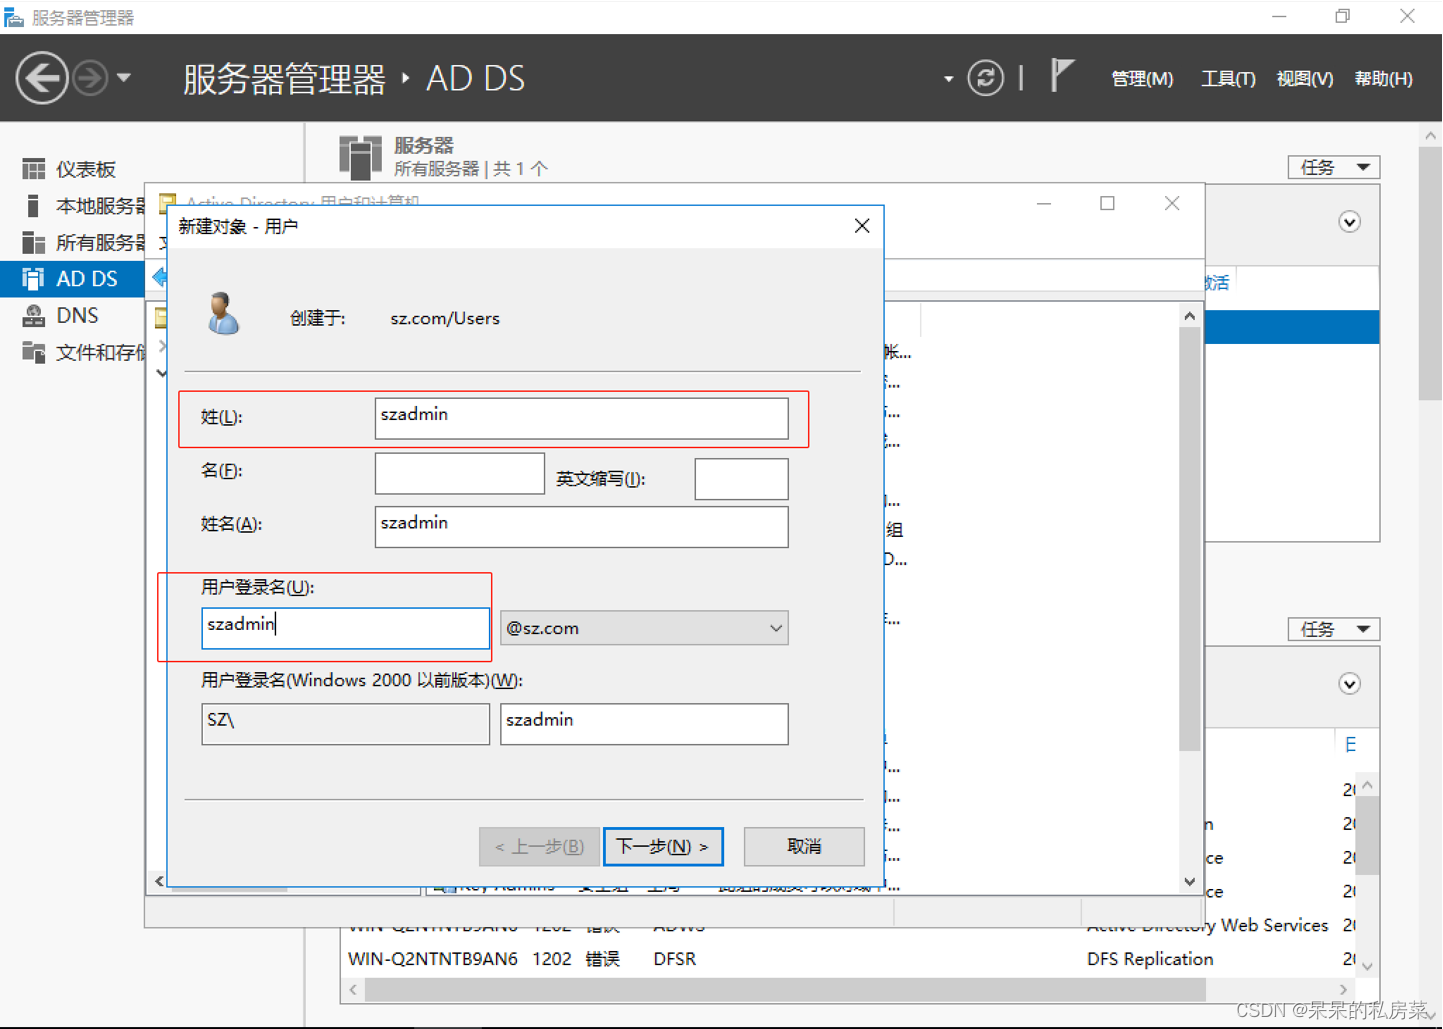Collapse the servers panel with the round chevron
Screen dimensions: 1443x1029
click(1349, 222)
